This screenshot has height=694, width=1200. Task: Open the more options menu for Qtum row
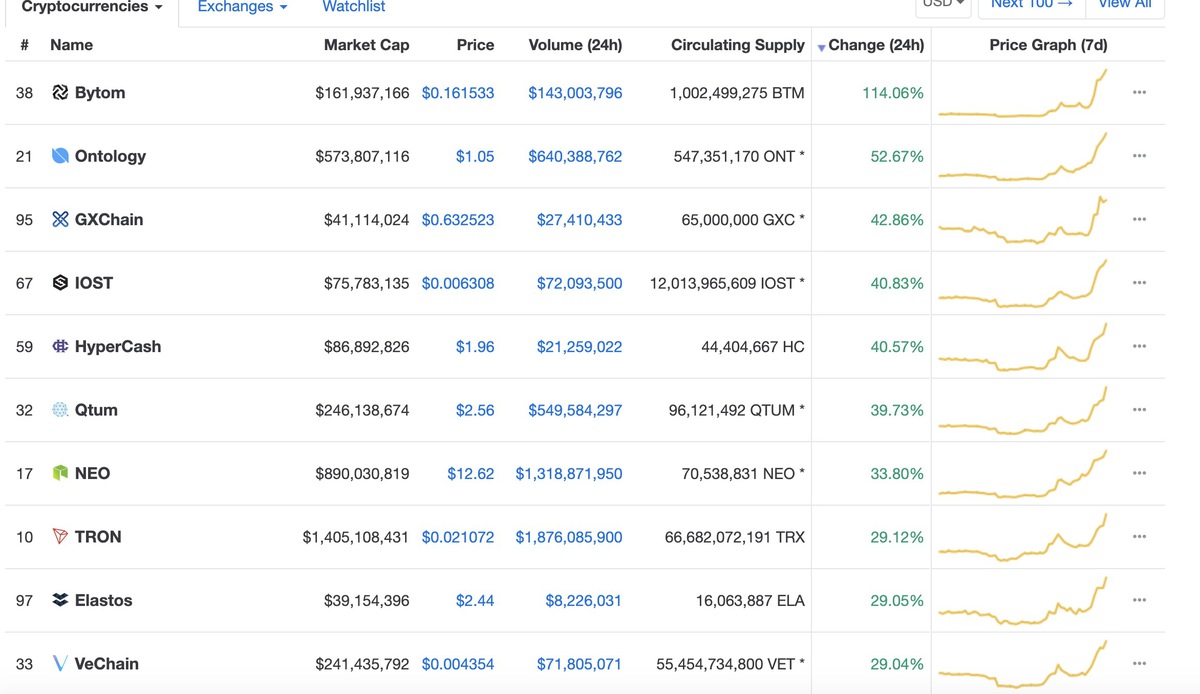point(1139,410)
